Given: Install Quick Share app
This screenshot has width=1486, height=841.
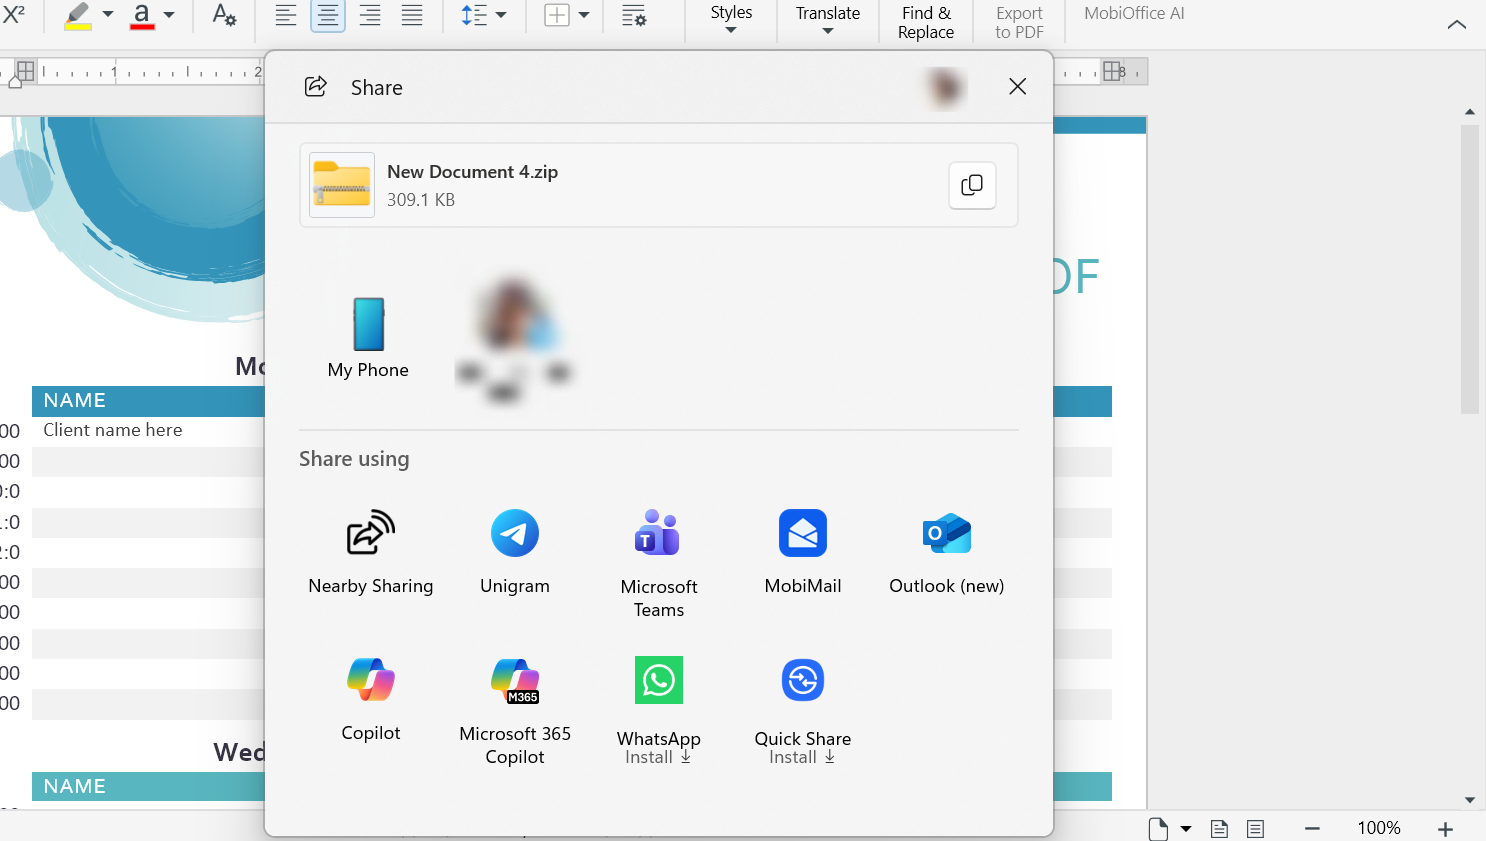Looking at the screenshot, I should (803, 711).
